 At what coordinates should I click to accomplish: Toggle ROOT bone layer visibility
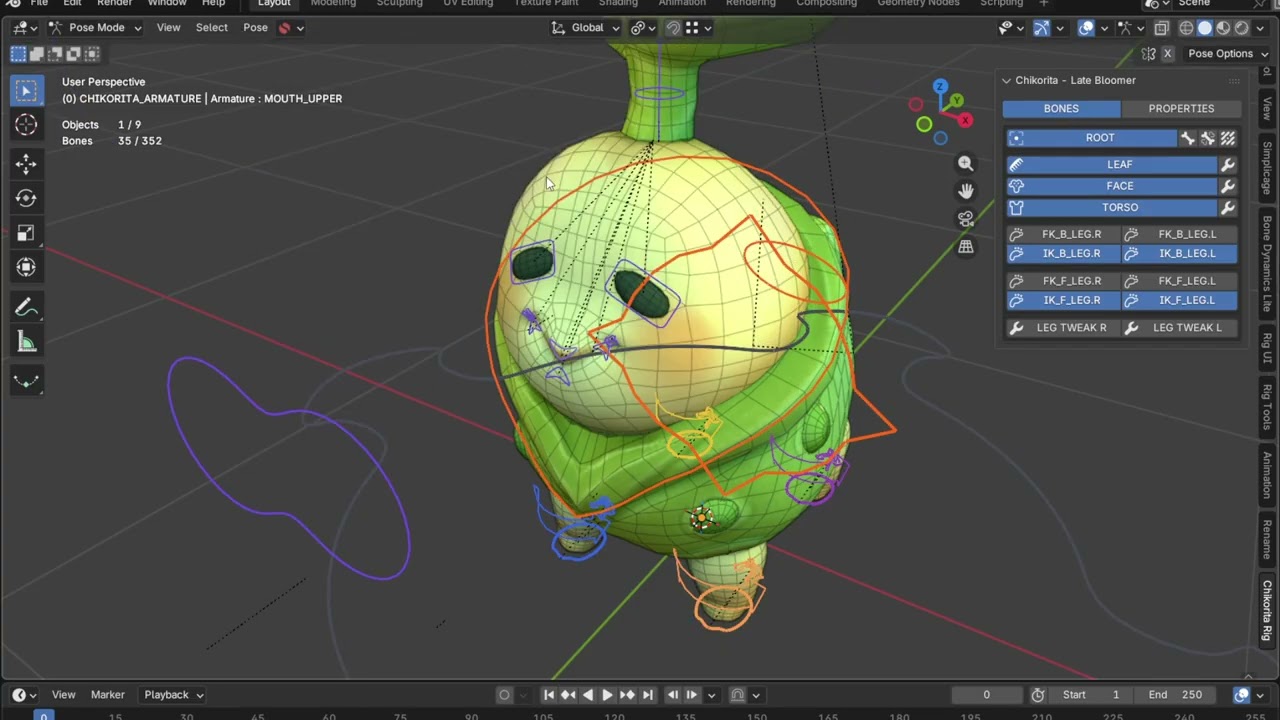pyautogui.click(x=1092, y=138)
